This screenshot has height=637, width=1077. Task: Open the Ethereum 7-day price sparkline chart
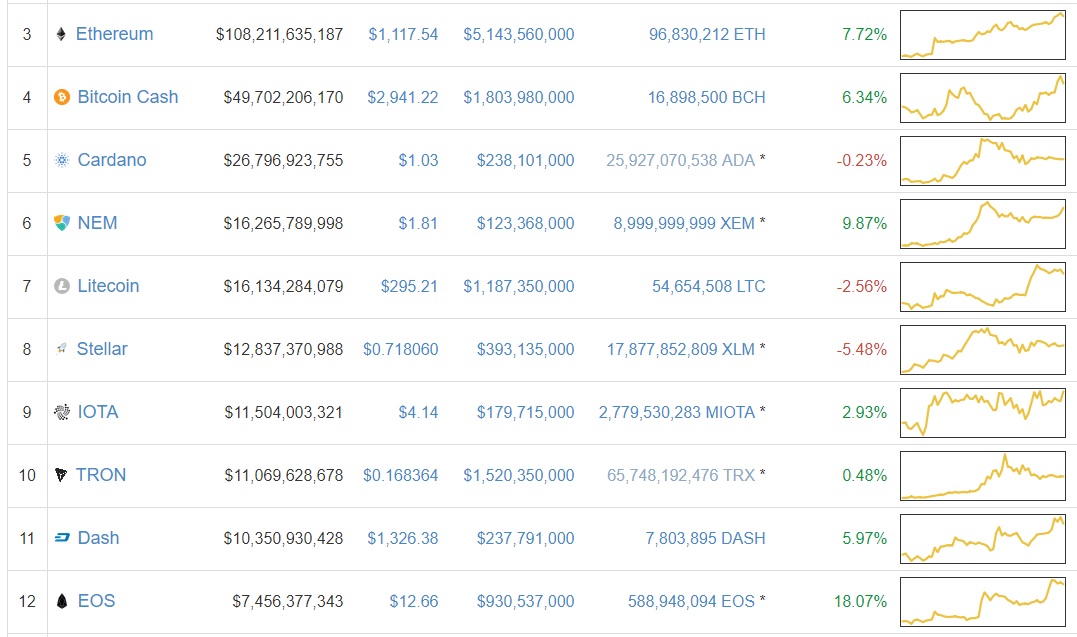pyautogui.click(x=983, y=35)
